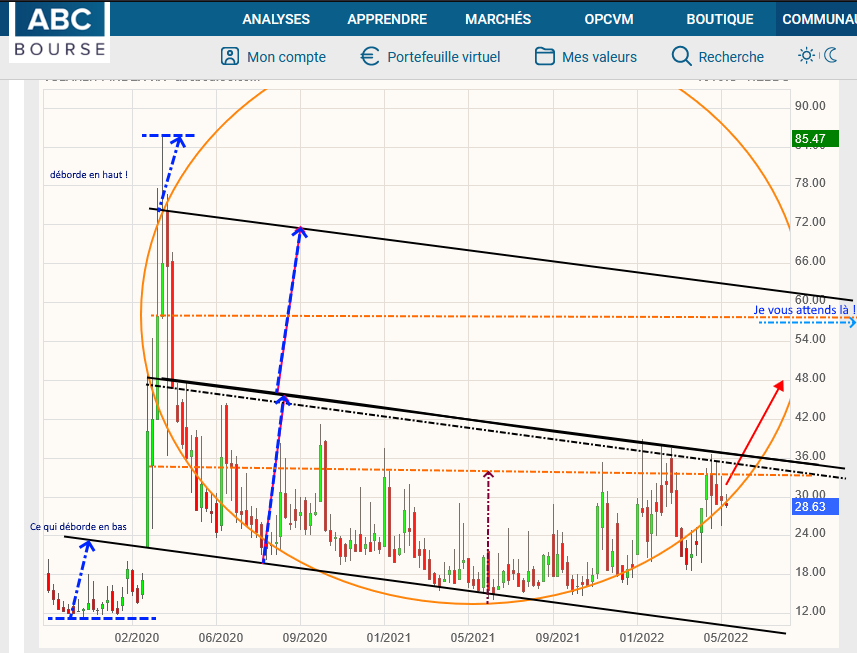857x653 pixels.
Task: Open the Apprendre menu
Action: click(387, 19)
